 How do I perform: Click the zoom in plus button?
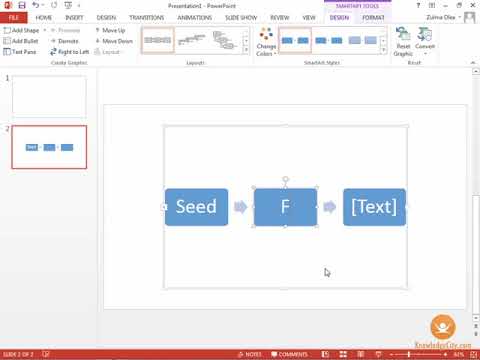click(x=445, y=354)
